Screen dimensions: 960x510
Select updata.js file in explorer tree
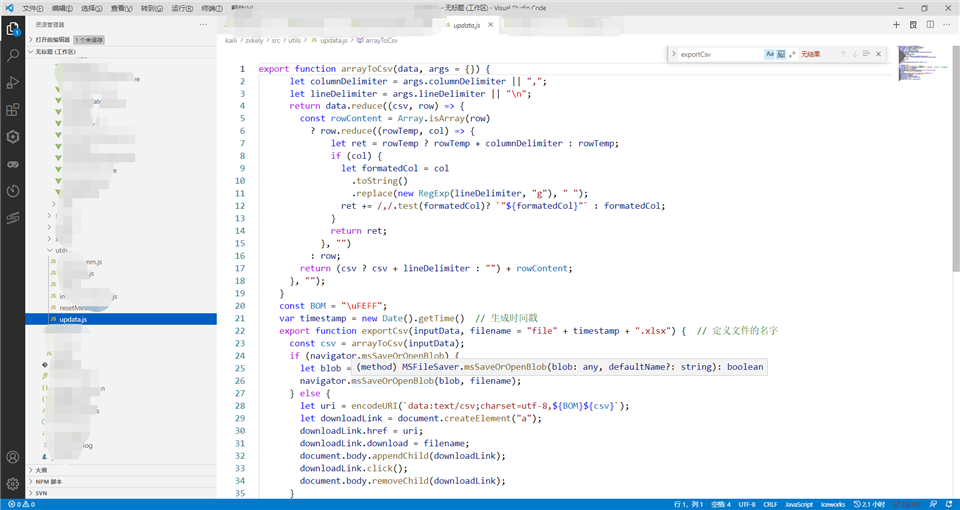pyautogui.click(x=121, y=319)
